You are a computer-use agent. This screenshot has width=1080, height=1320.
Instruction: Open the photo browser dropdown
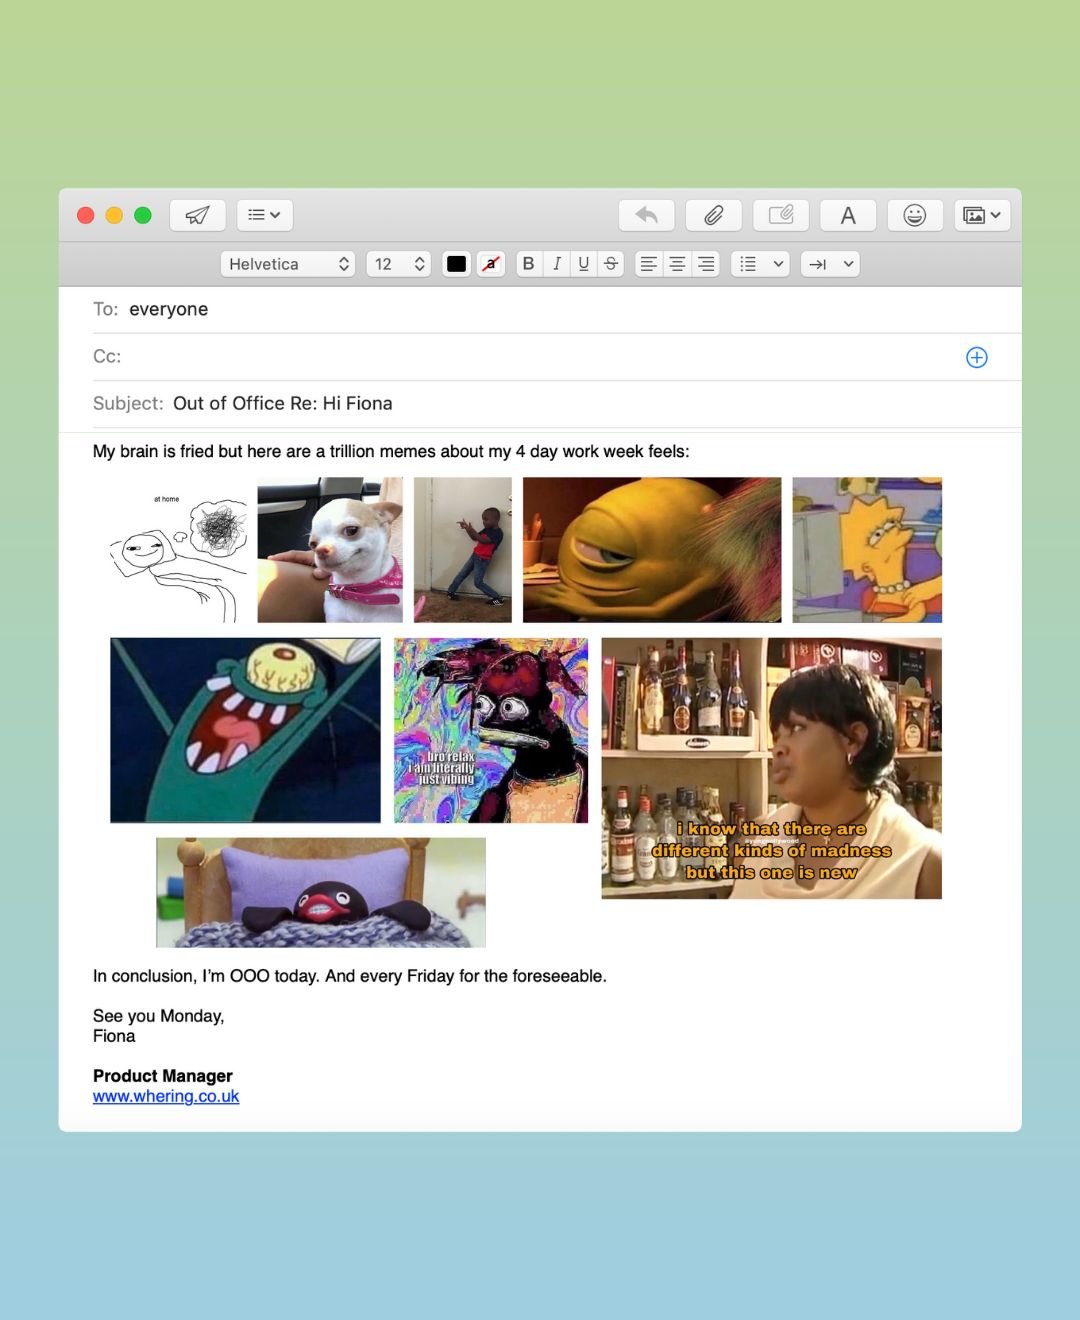[982, 215]
